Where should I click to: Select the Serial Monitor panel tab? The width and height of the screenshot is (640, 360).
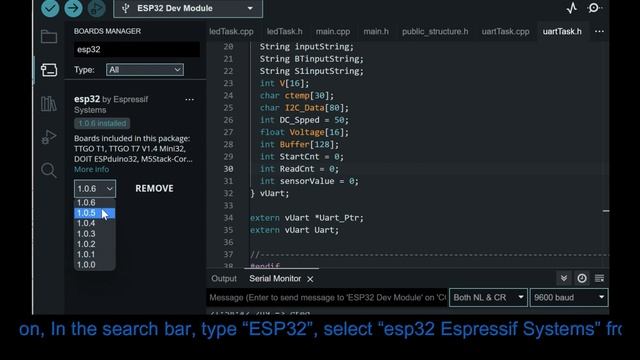click(275, 279)
